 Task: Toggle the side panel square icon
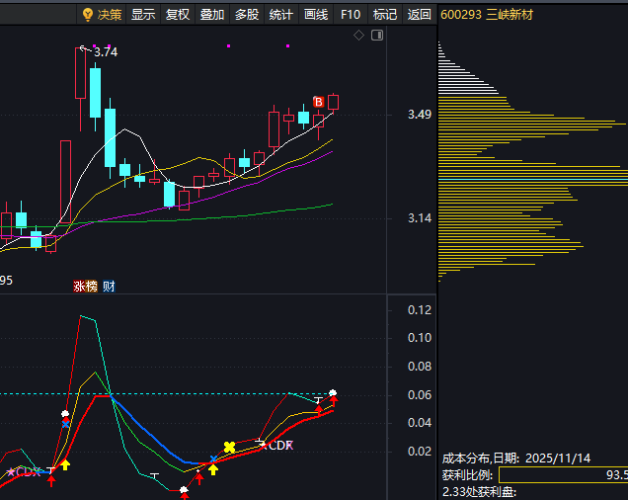point(376,36)
